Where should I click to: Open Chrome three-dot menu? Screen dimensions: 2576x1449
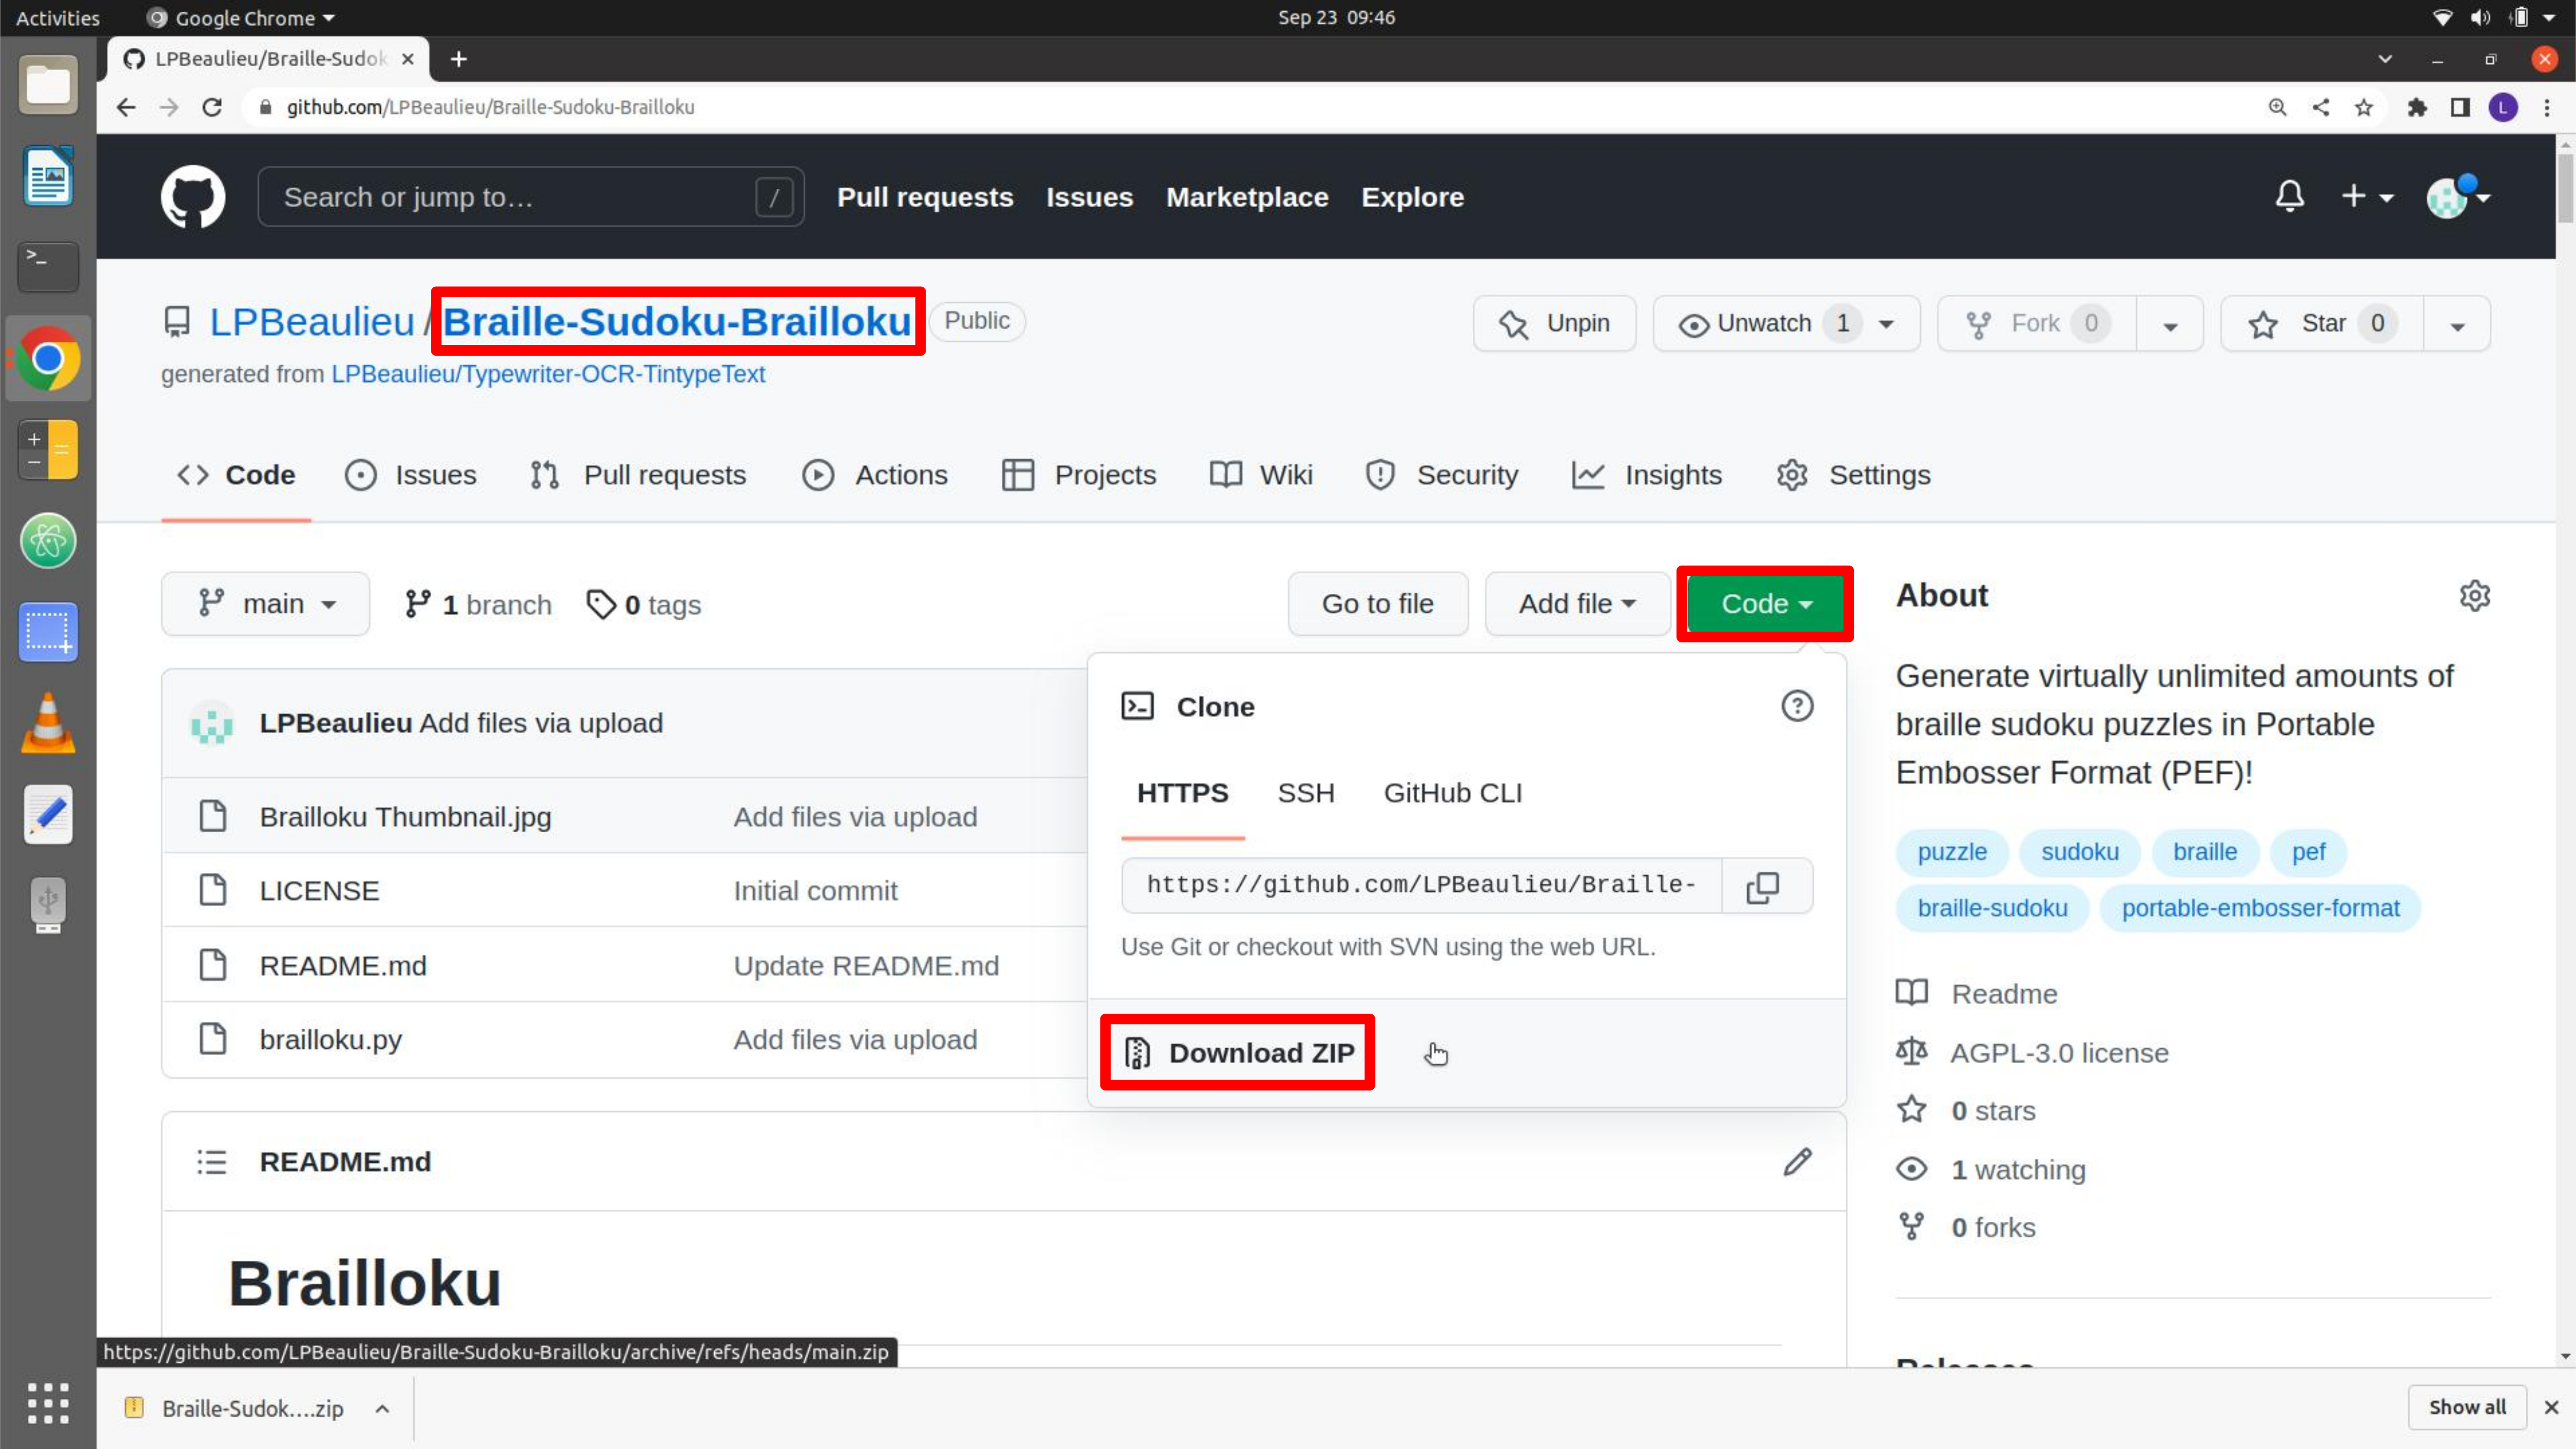(x=2546, y=107)
